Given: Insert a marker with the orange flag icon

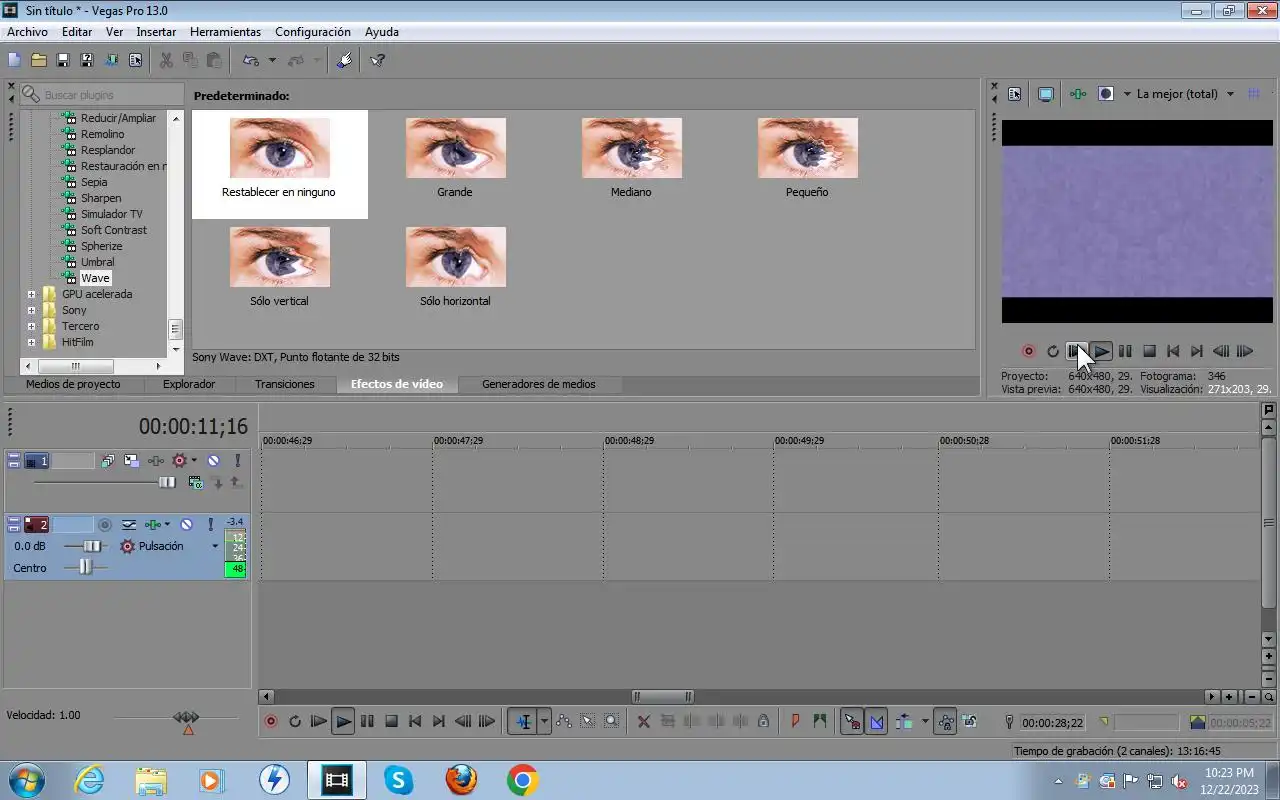Looking at the screenshot, I should [x=795, y=721].
